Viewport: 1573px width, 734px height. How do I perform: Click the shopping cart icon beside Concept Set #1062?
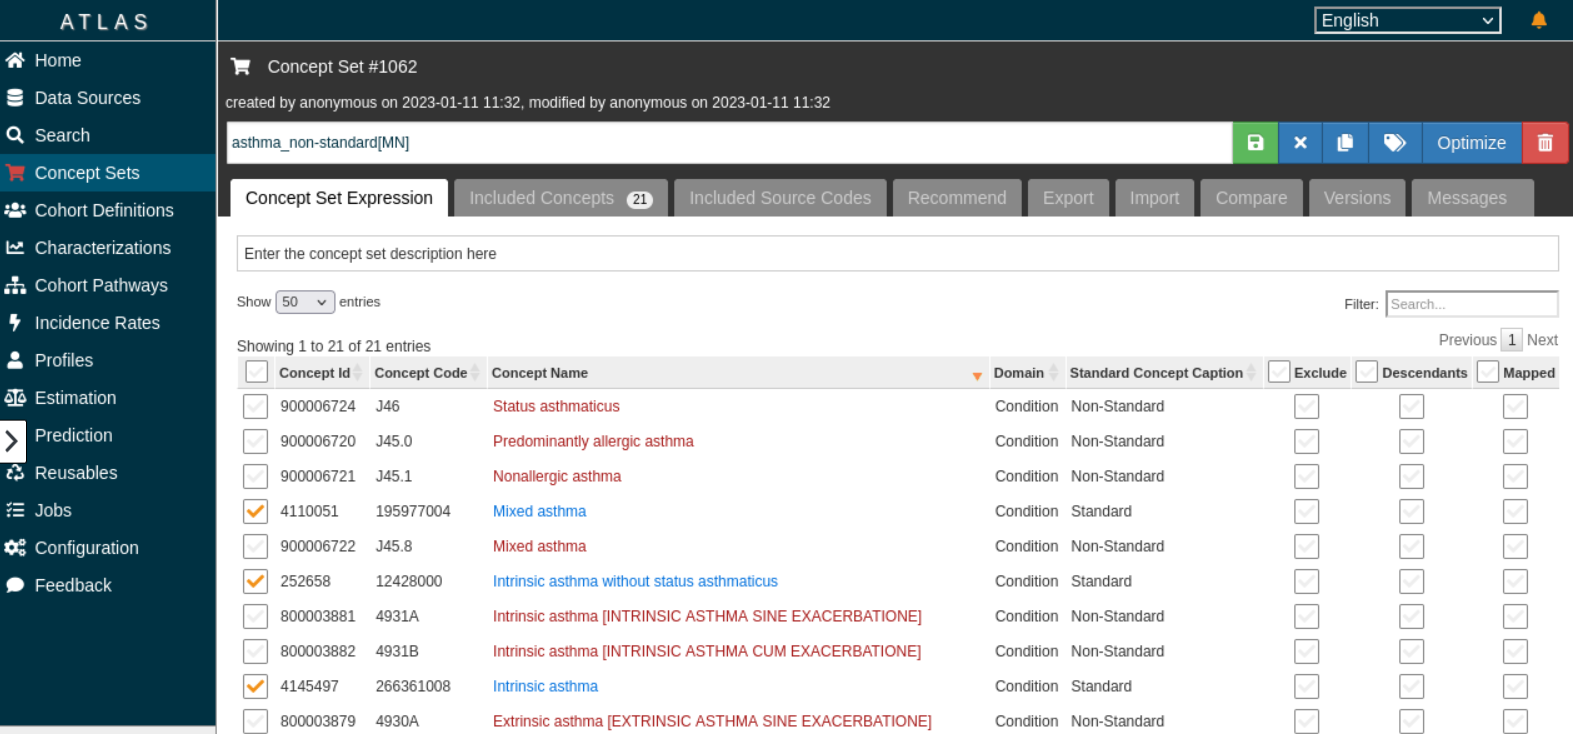coord(241,67)
